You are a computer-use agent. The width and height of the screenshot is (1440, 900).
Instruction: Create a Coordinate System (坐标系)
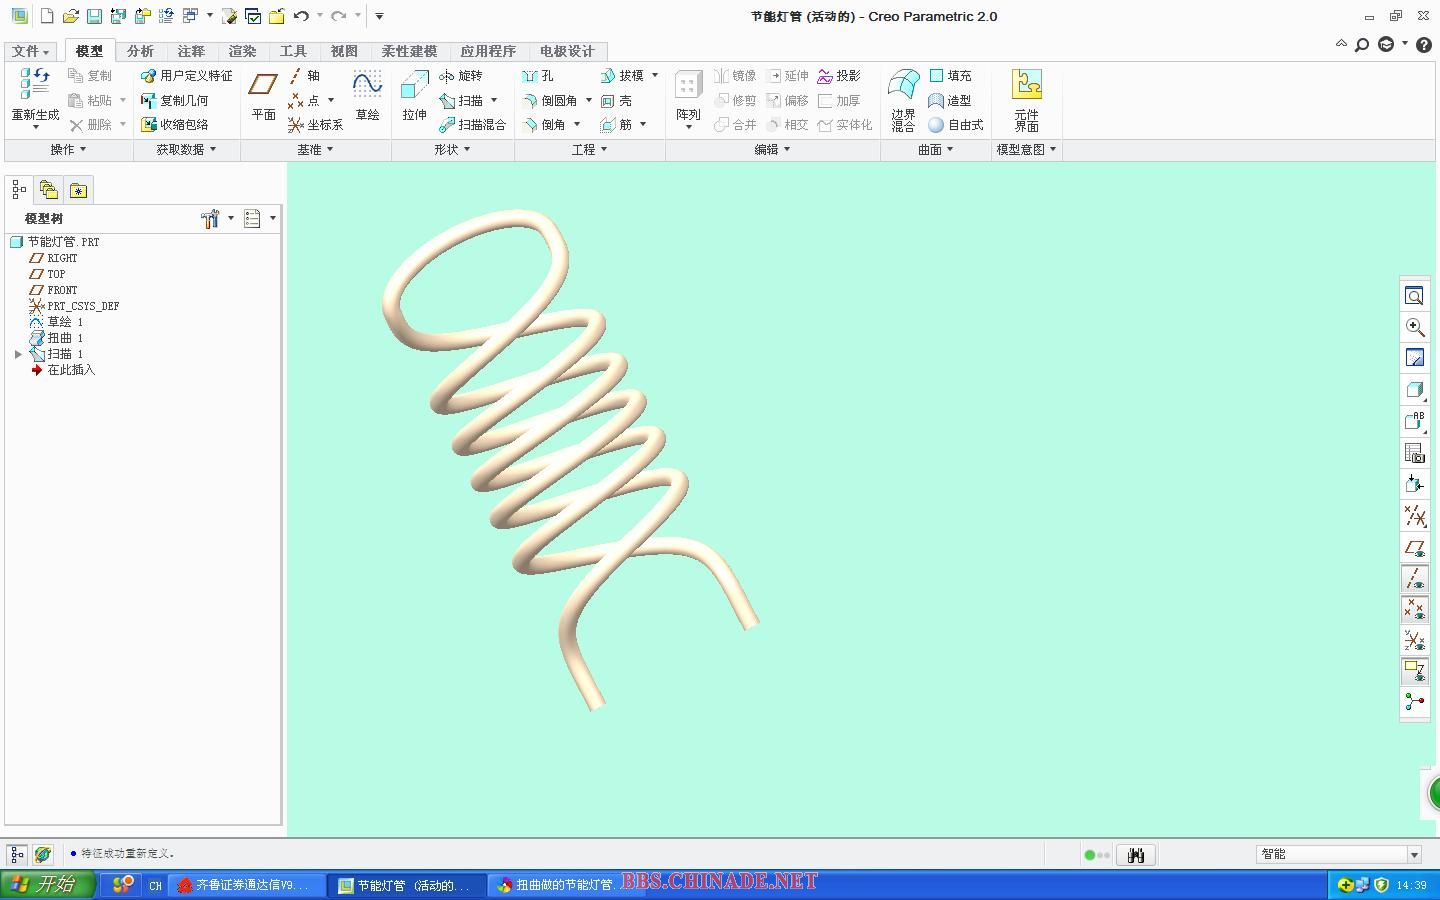tap(315, 125)
